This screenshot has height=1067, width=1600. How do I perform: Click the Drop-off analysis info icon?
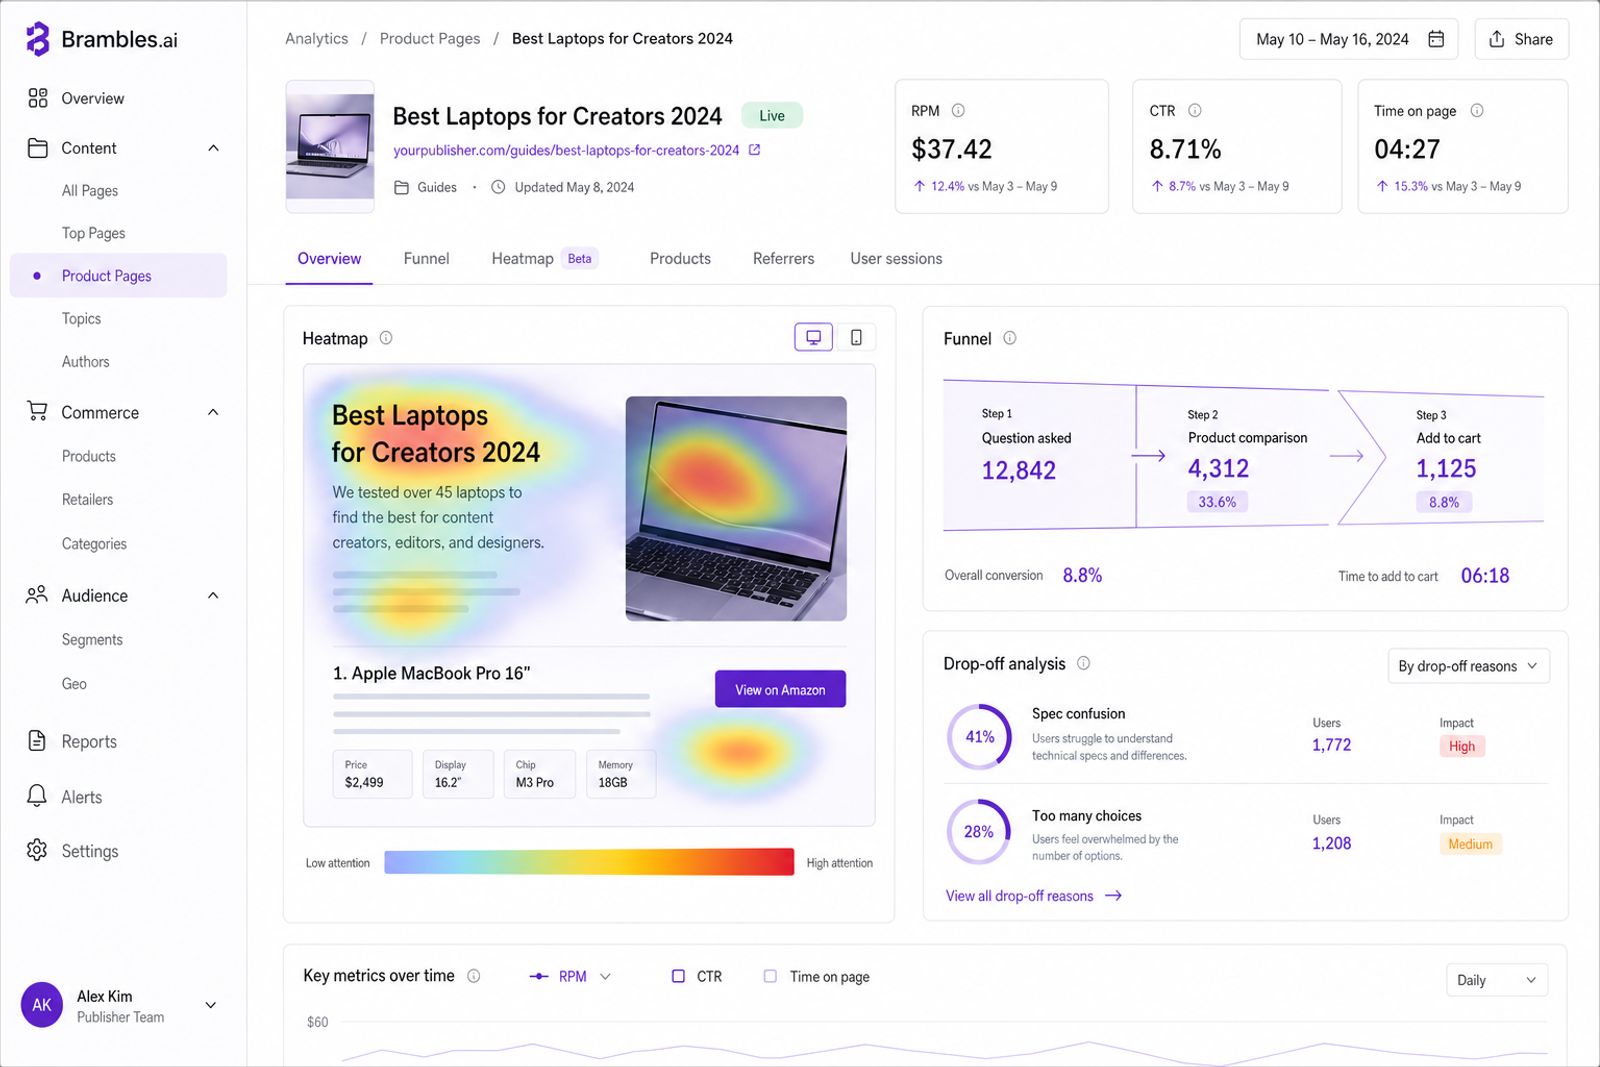point(1083,663)
